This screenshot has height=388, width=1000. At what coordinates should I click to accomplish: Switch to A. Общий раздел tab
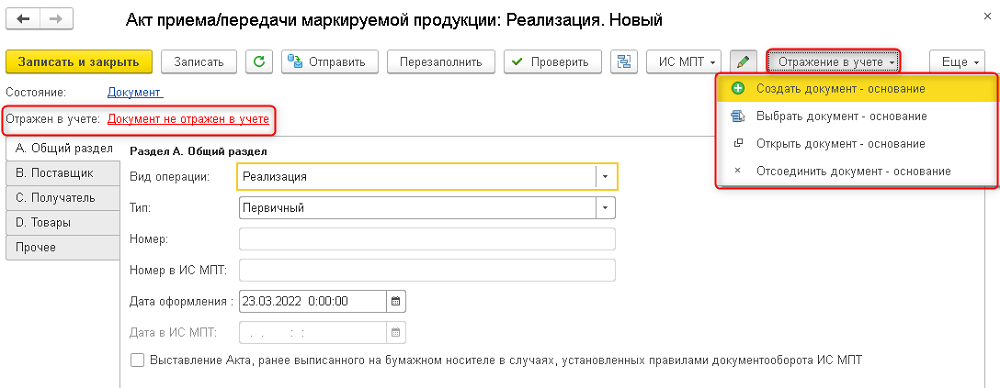click(63, 148)
